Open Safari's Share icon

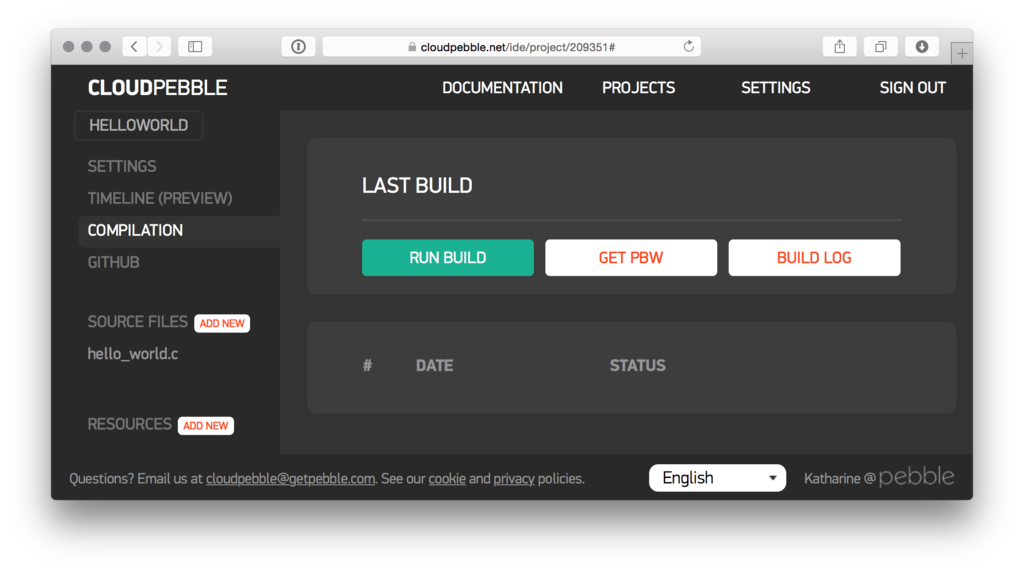click(840, 46)
